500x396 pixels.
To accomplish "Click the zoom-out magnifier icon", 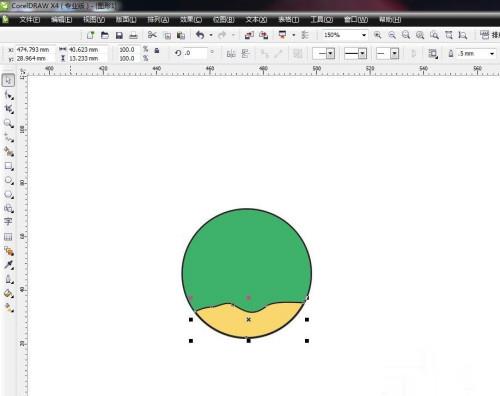I will (x=392, y=35).
